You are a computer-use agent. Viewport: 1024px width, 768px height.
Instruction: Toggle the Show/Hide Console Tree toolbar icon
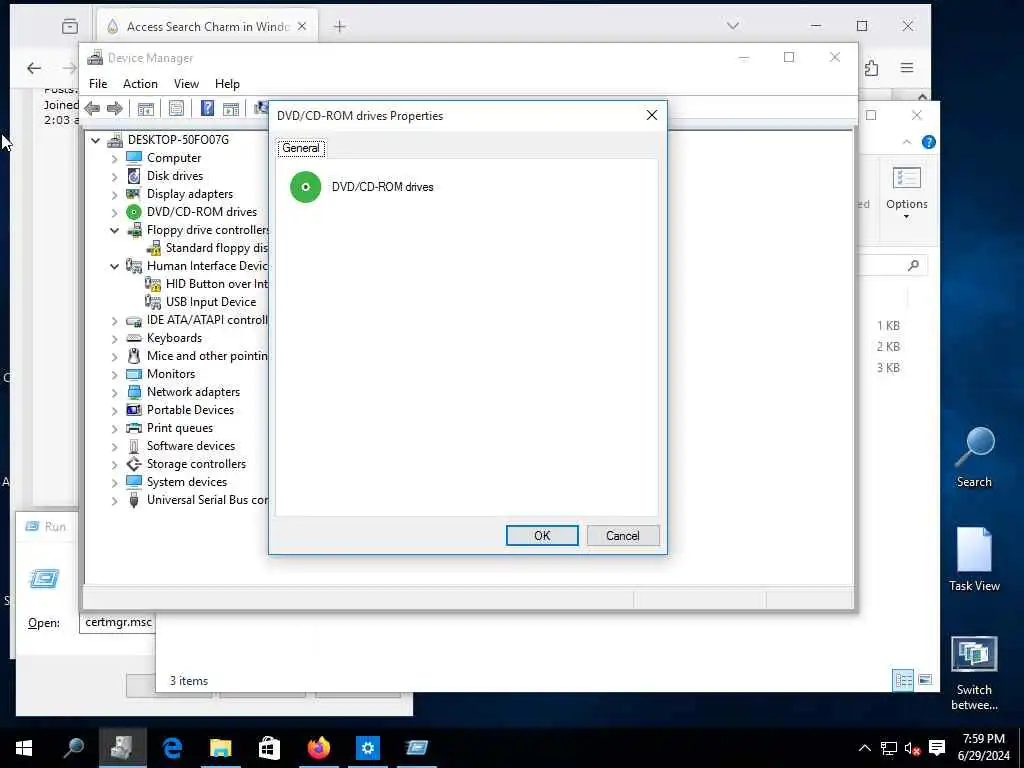tap(146, 108)
